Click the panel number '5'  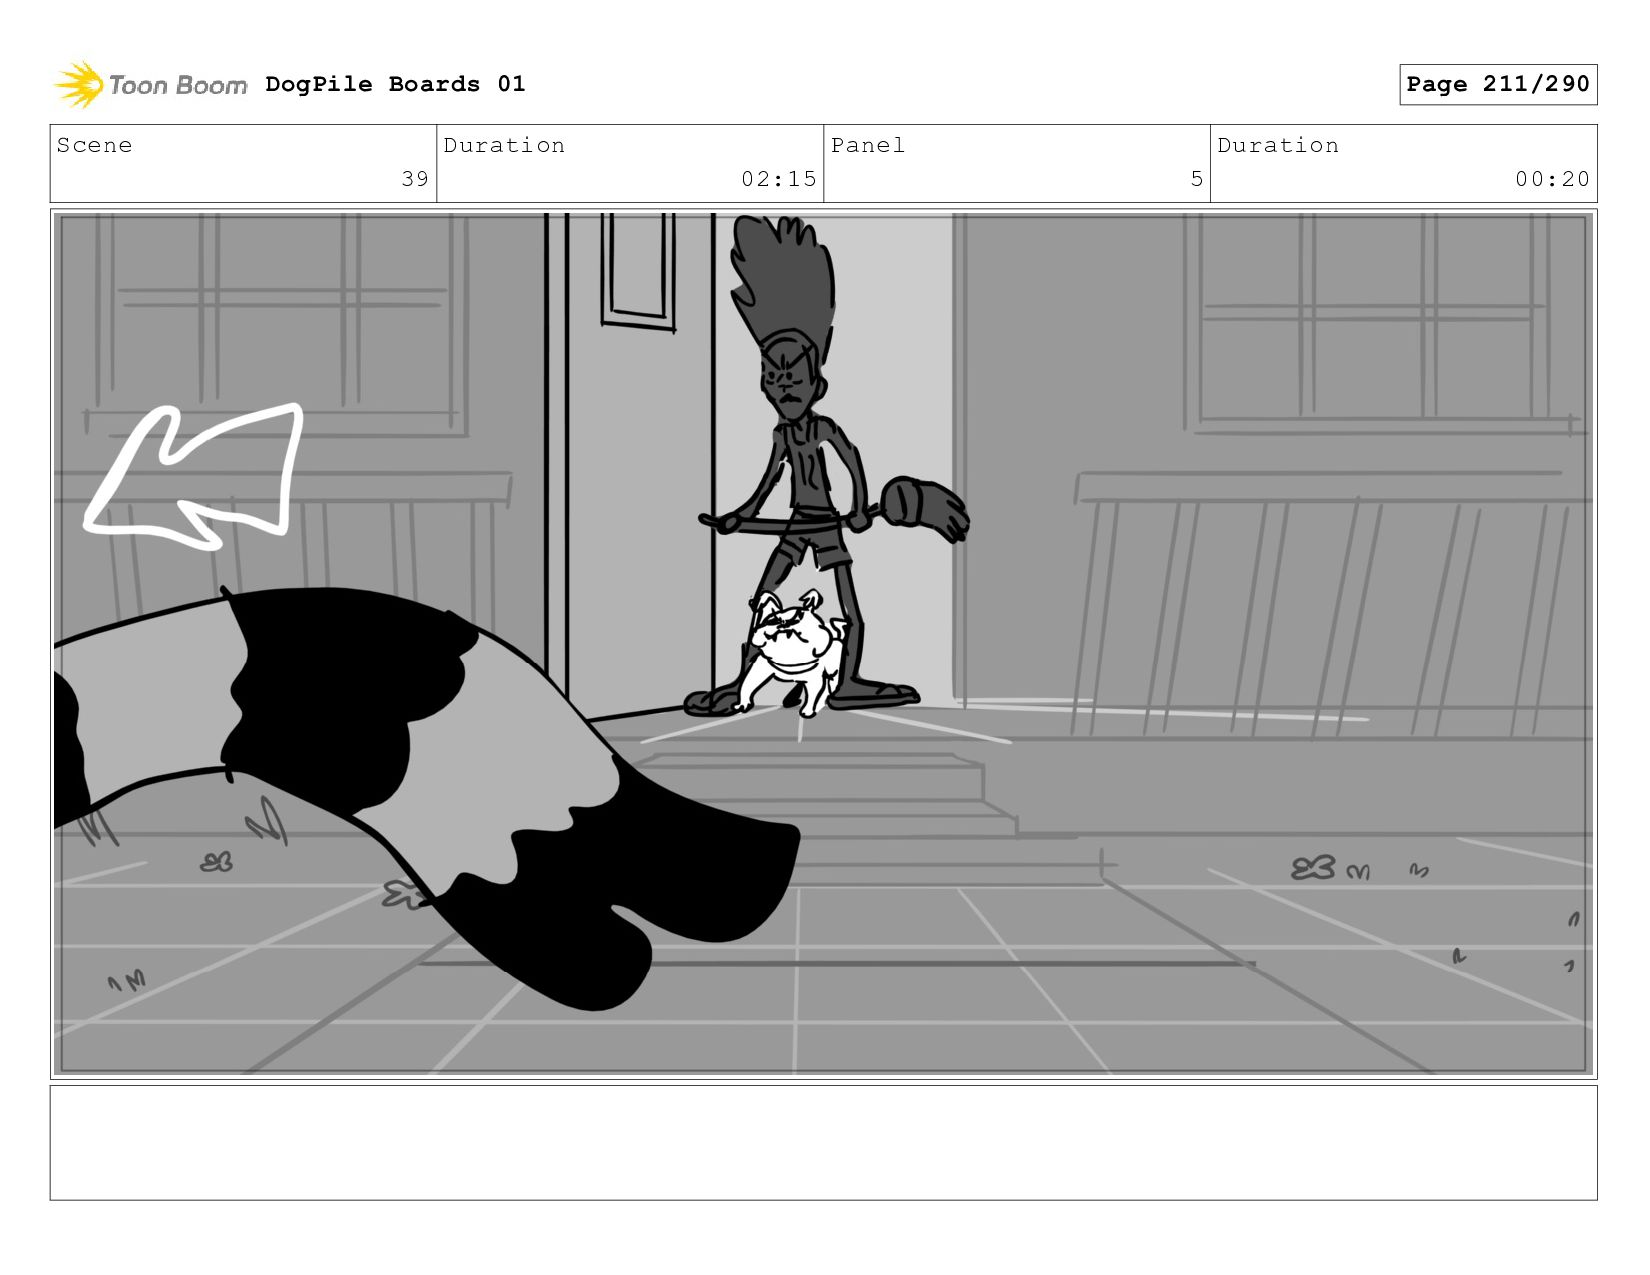1196,179
